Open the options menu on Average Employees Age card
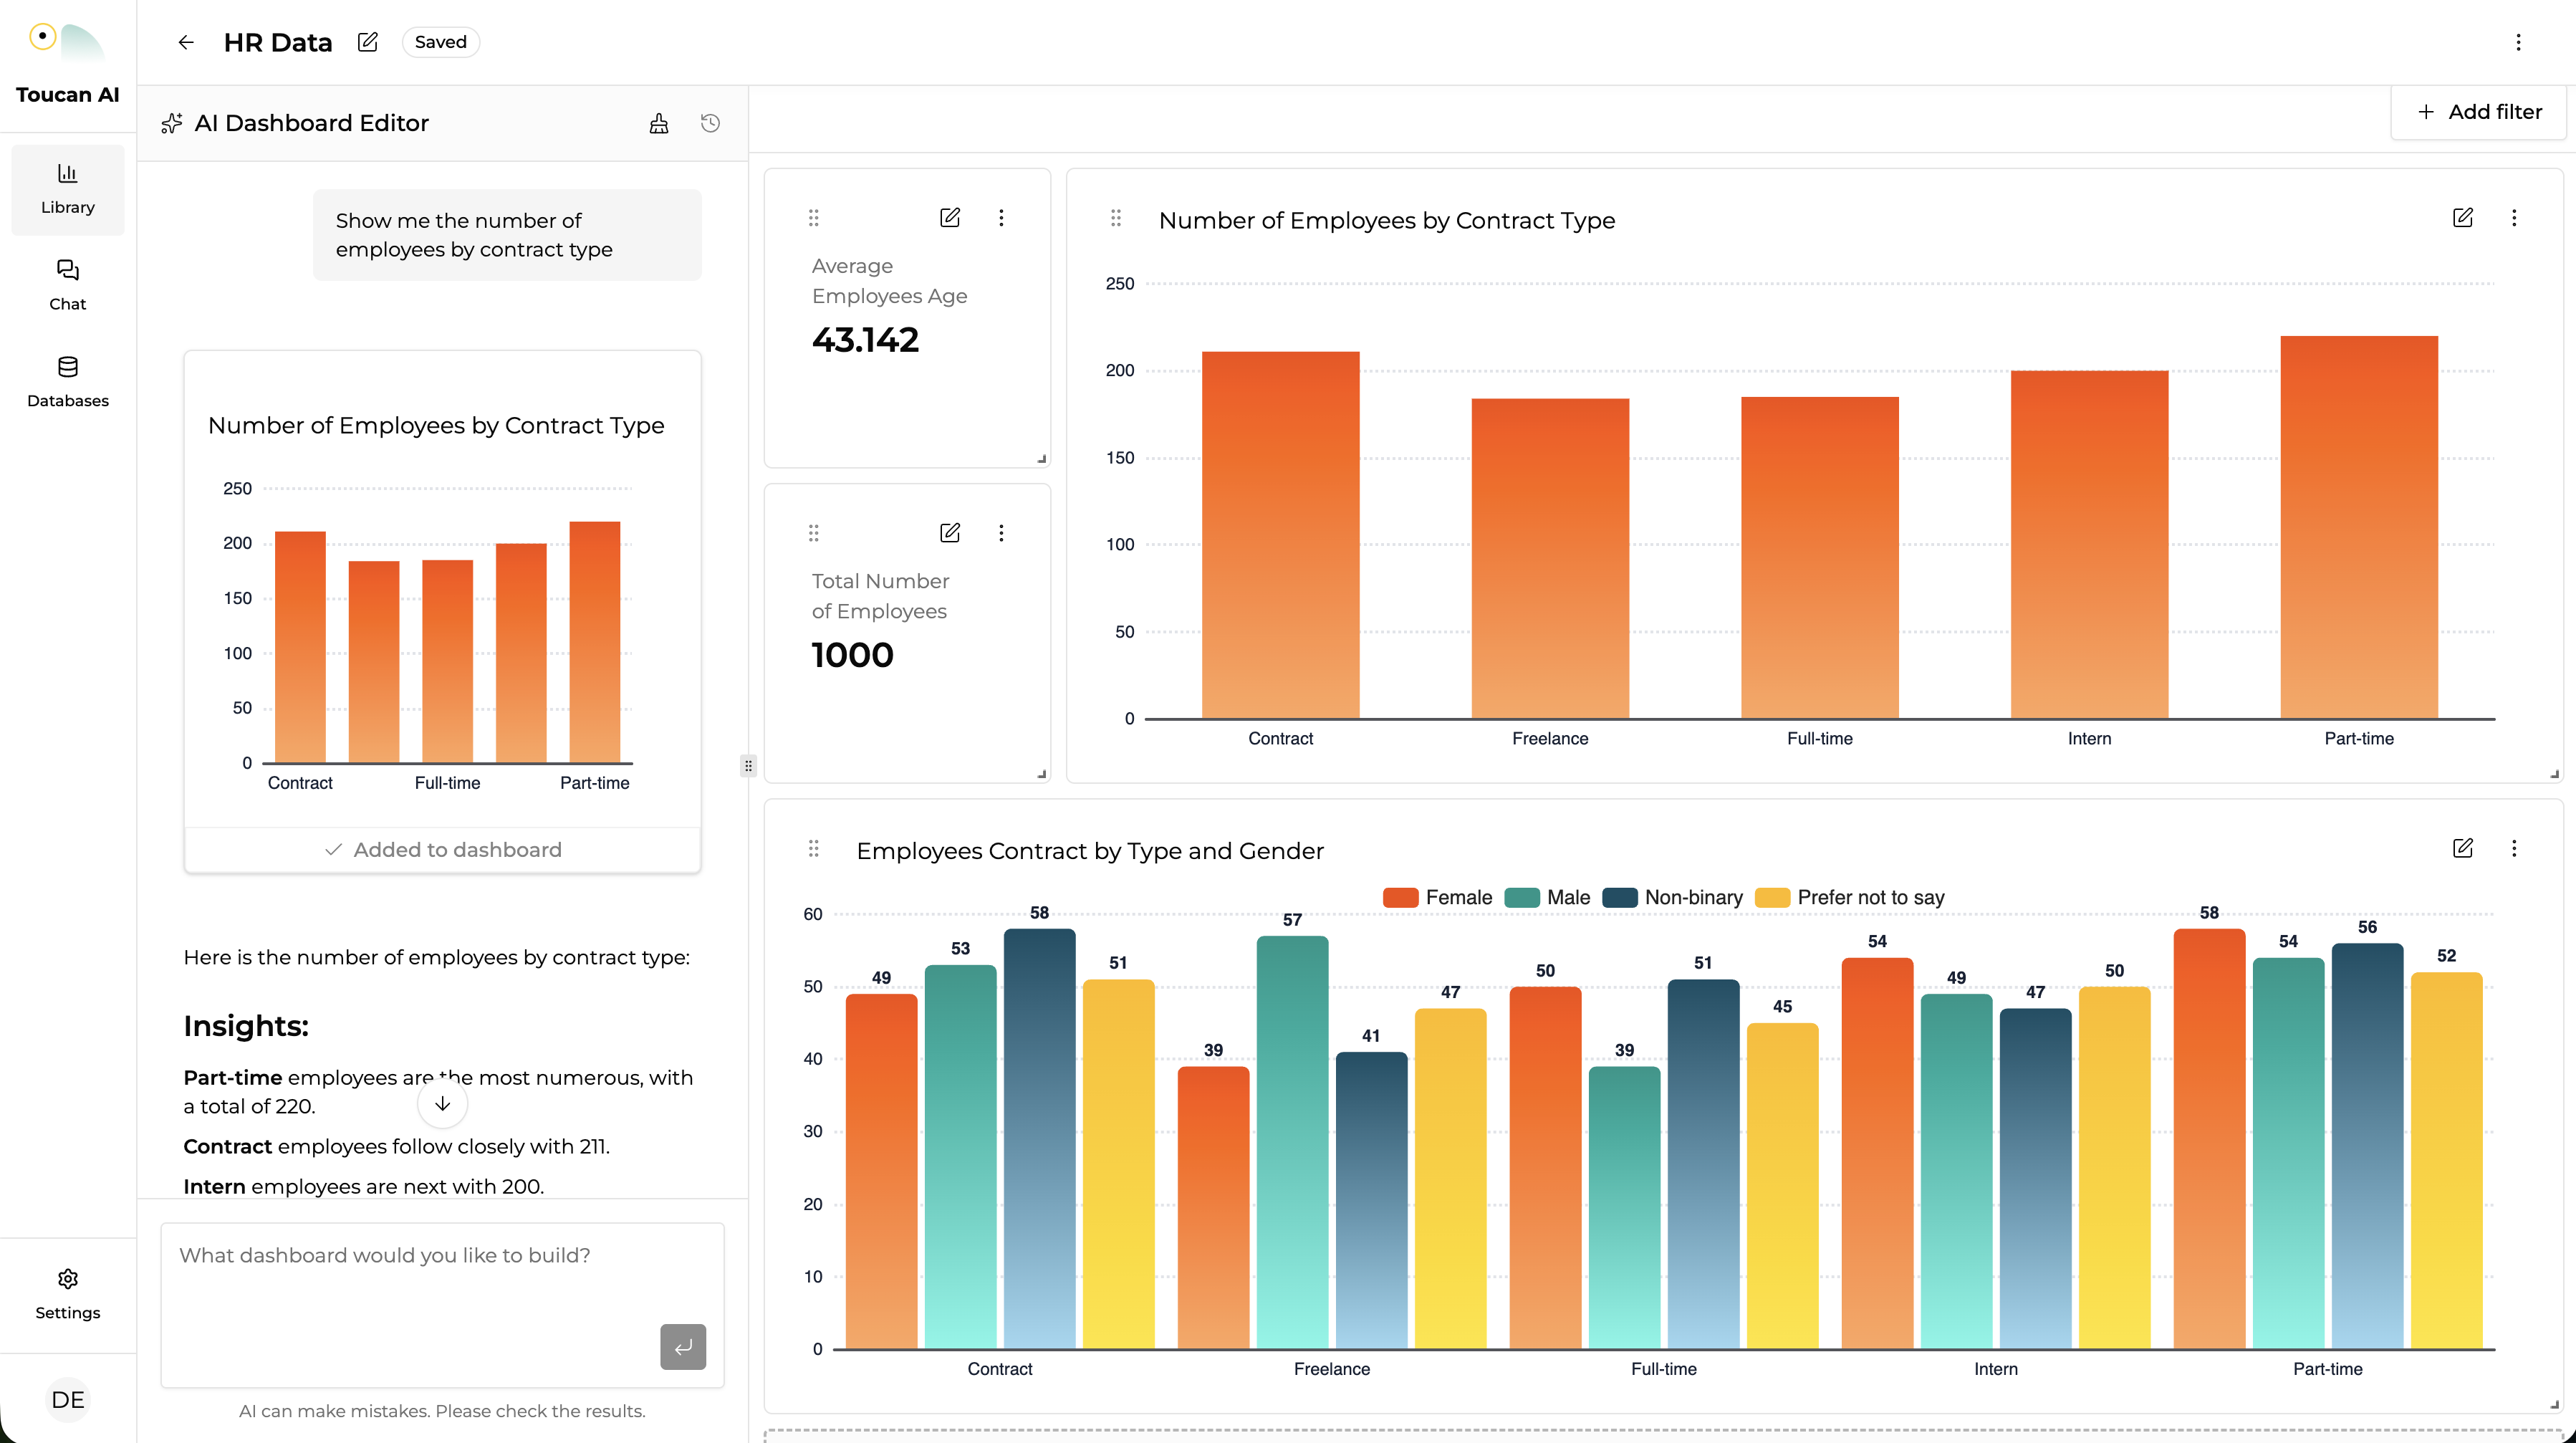 [1000, 217]
